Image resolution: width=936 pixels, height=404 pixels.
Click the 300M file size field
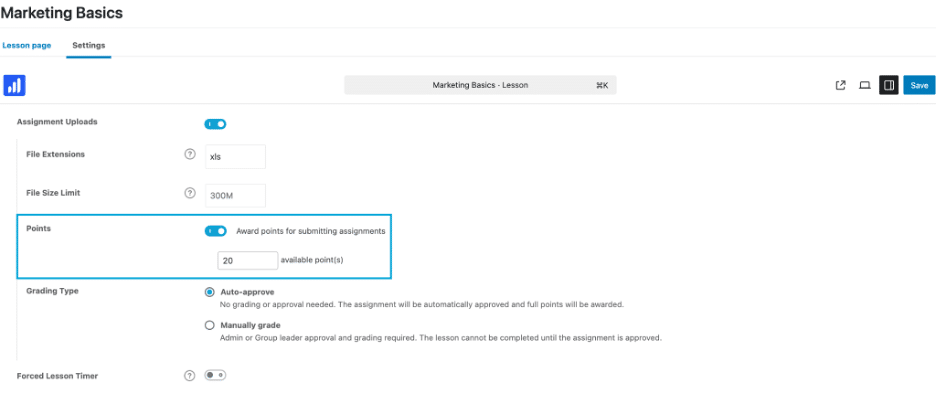[x=235, y=195]
